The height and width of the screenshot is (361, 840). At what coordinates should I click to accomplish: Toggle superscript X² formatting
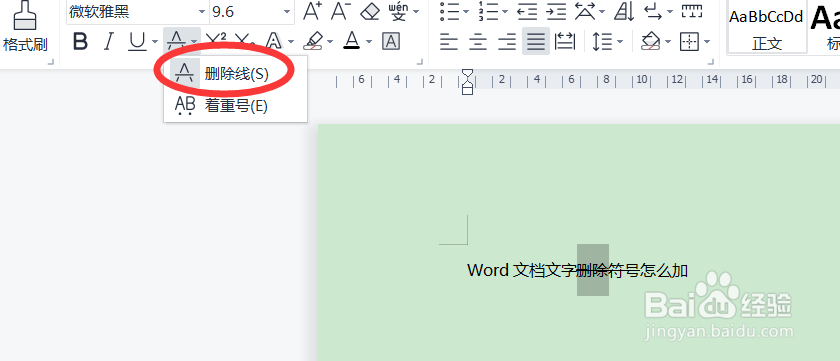tap(216, 41)
